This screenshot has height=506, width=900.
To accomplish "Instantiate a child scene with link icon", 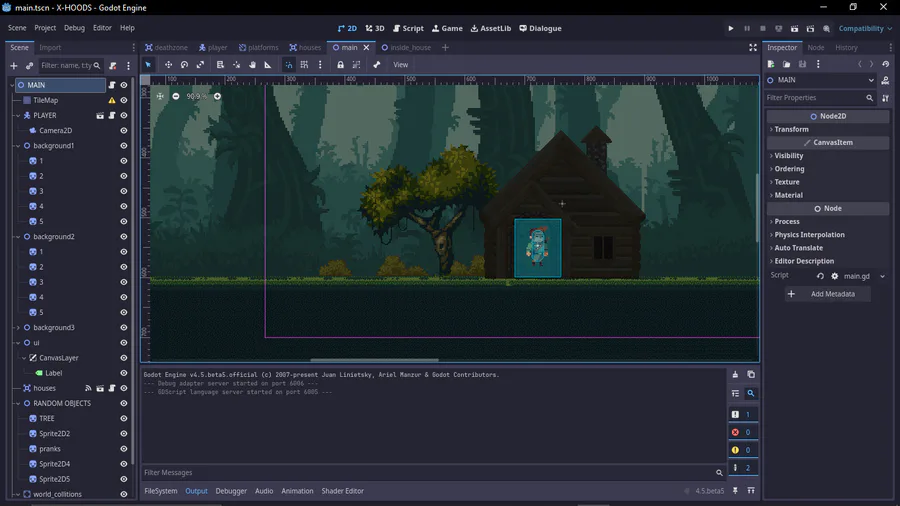I will click(x=29, y=66).
